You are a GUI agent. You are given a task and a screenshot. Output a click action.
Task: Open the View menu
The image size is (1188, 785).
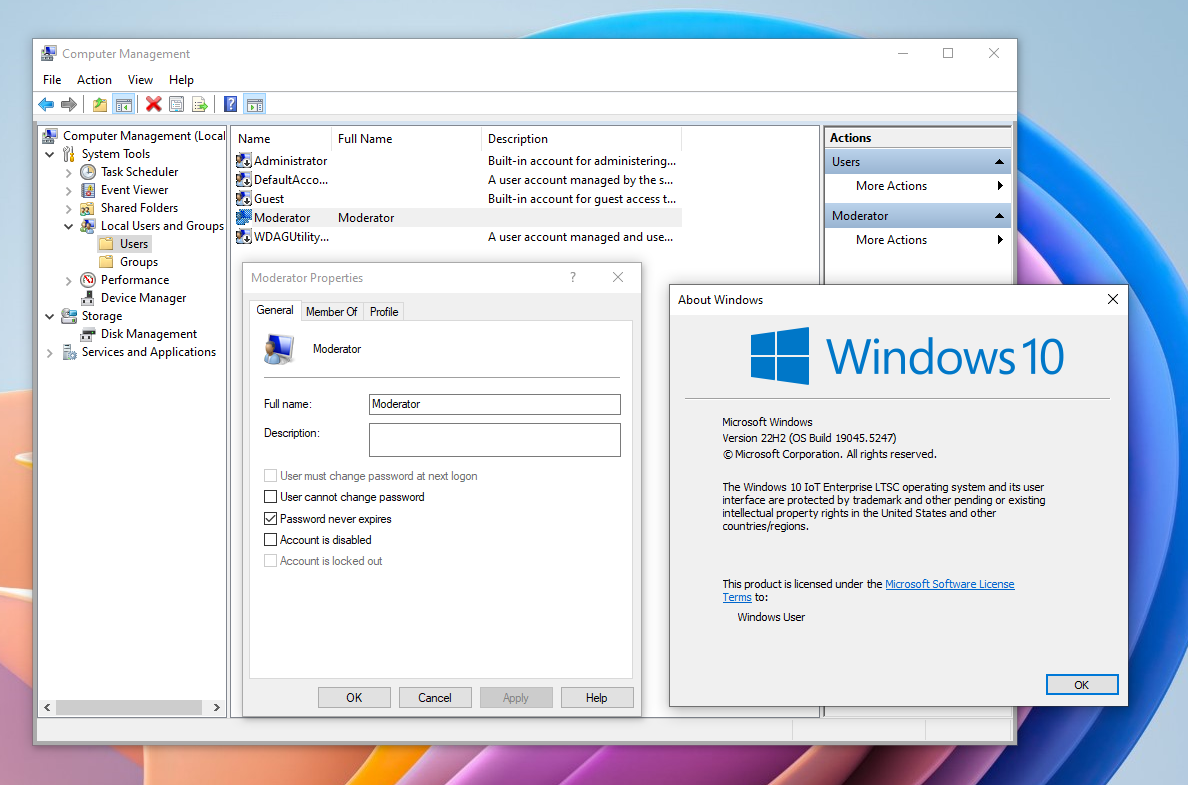pos(140,80)
